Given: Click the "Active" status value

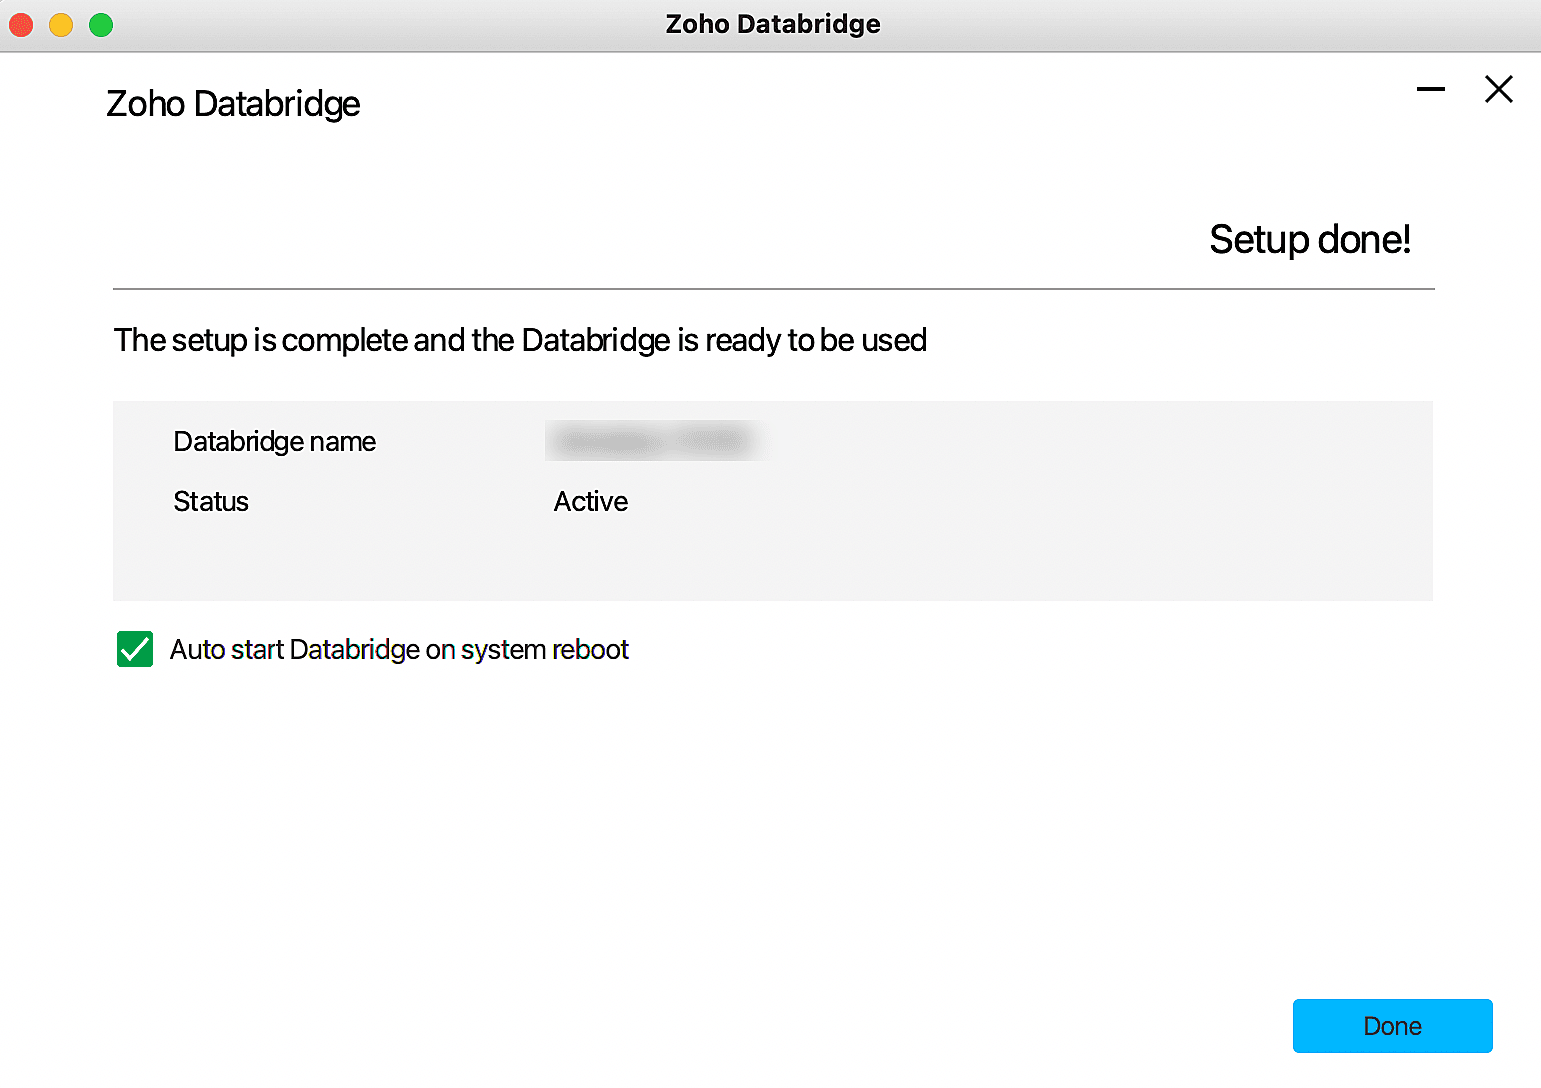Looking at the screenshot, I should pos(591,502).
